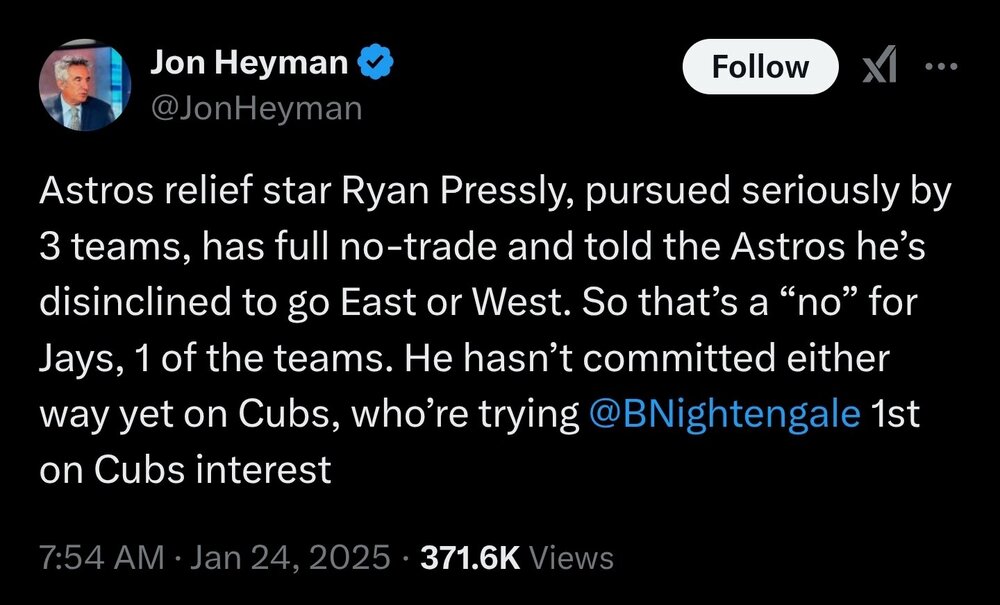Visit the @JonHeyman handle
Image resolution: width=1000 pixels, height=605 pixels.
[x=255, y=107]
